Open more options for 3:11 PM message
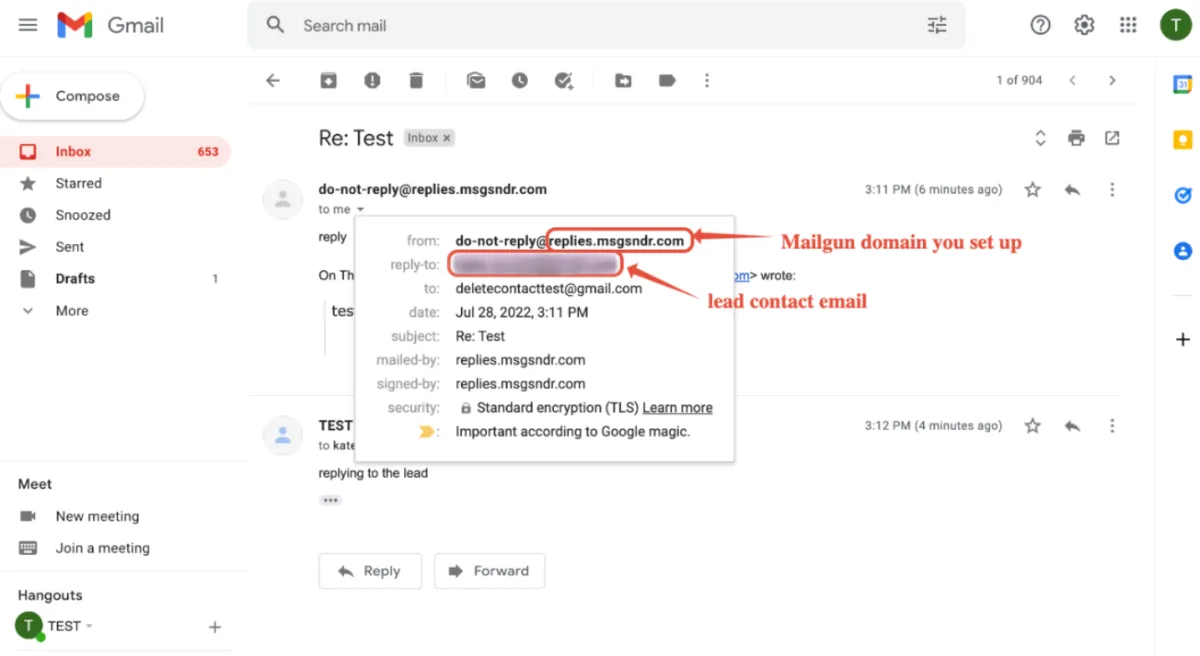Screen dimensions: 1200x656 [1112, 189]
